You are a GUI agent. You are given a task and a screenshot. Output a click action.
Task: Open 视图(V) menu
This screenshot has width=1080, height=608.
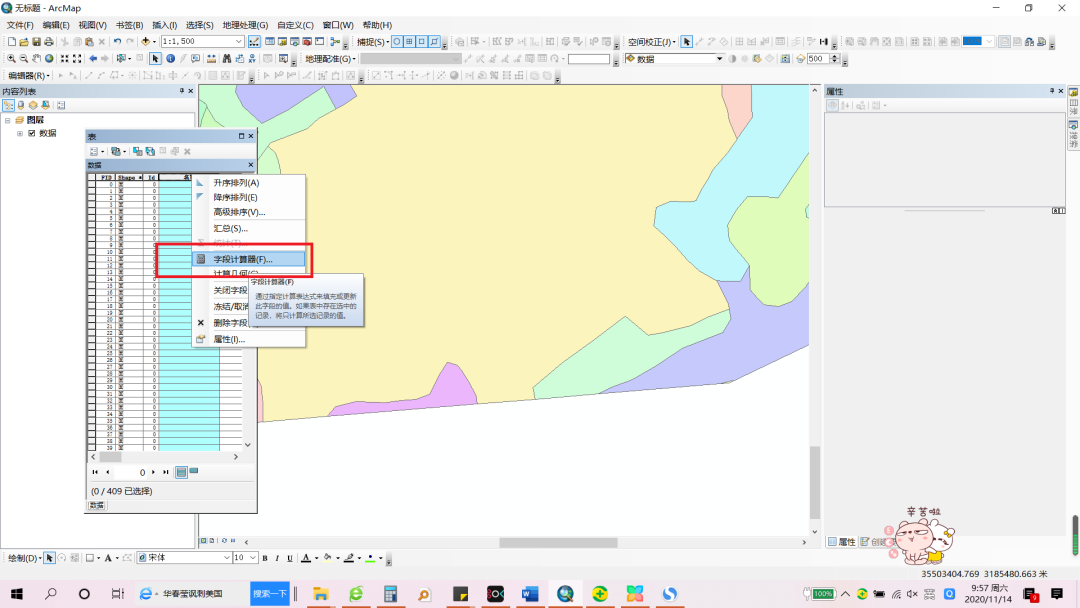pyautogui.click(x=92, y=25)
